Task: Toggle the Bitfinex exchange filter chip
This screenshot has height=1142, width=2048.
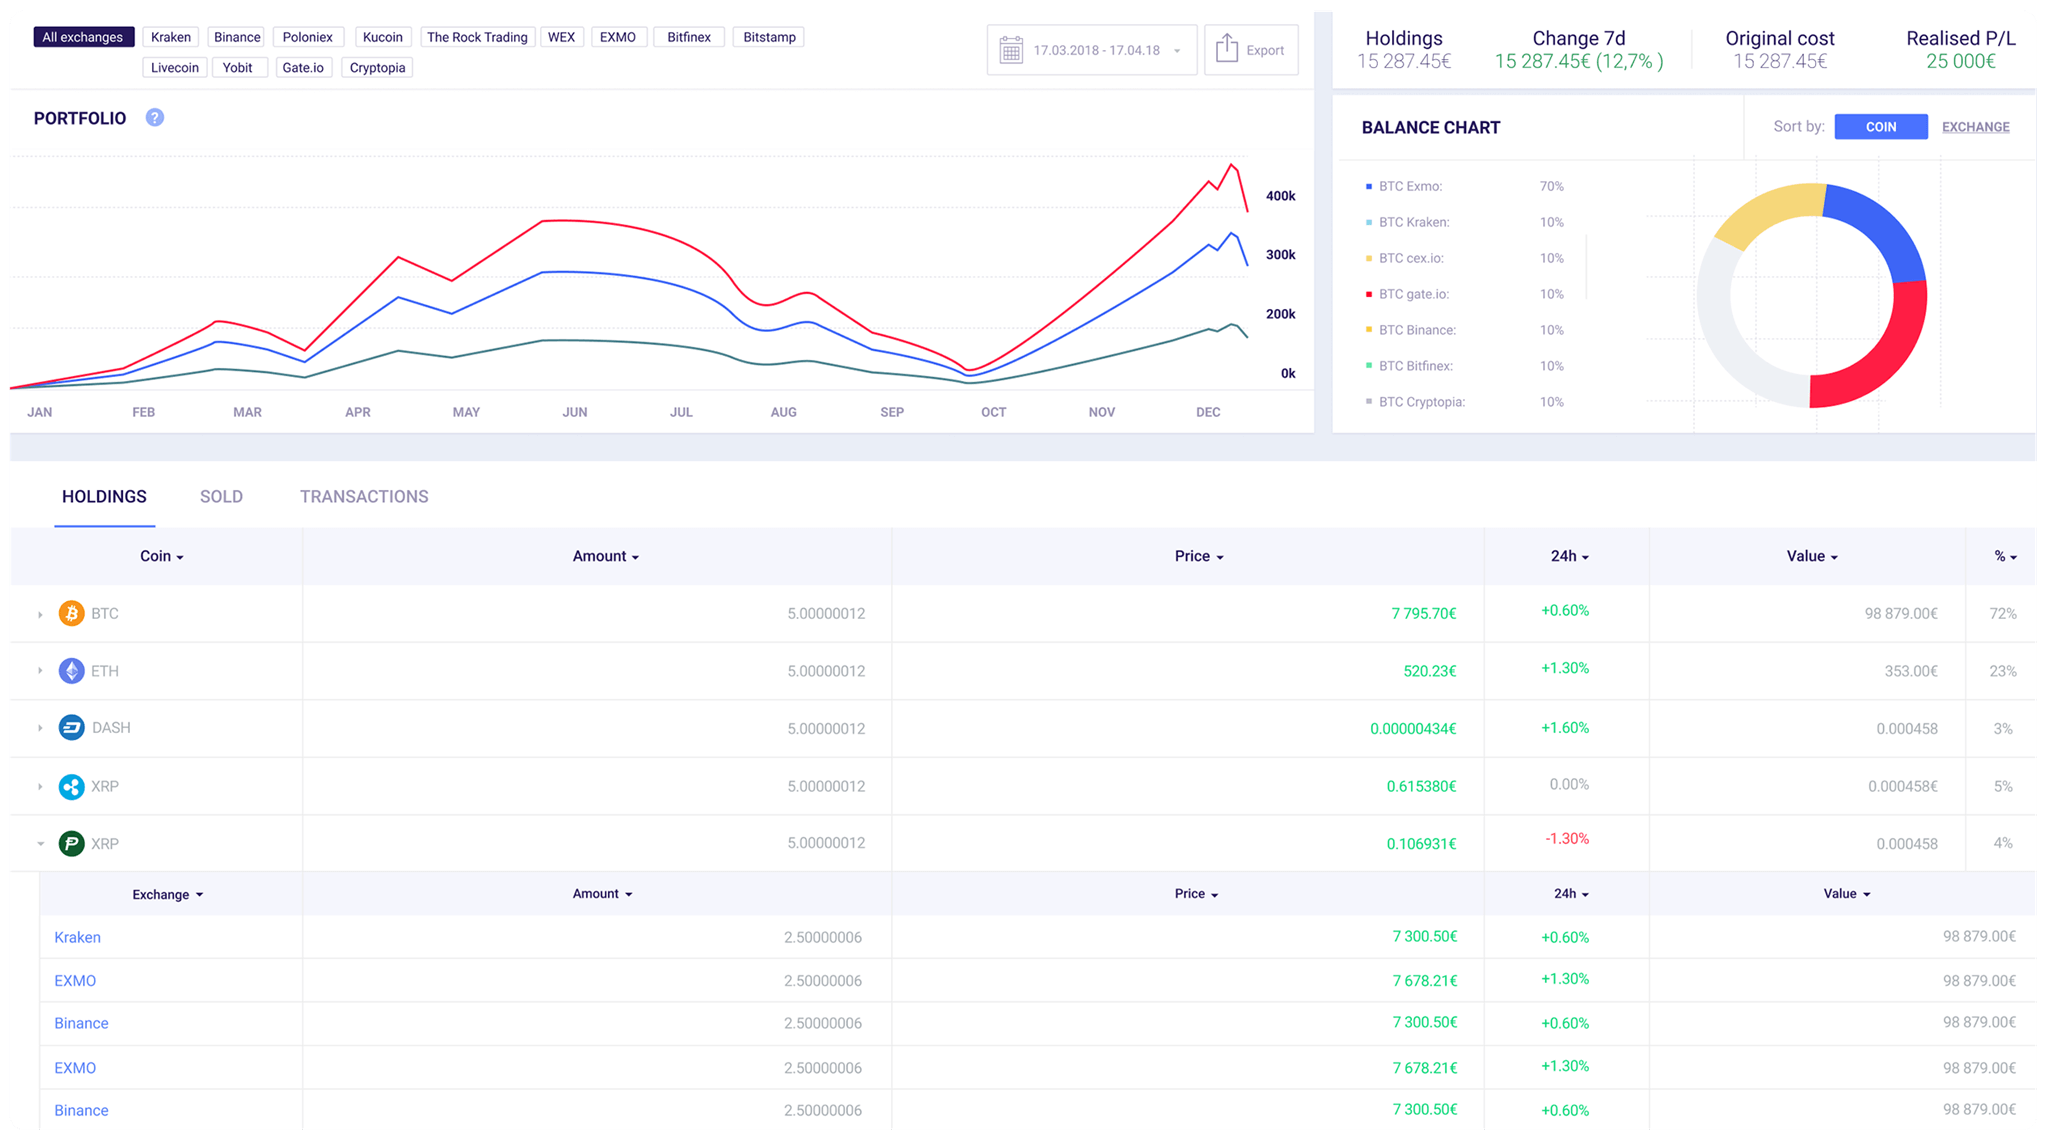Action: [688, 37]
